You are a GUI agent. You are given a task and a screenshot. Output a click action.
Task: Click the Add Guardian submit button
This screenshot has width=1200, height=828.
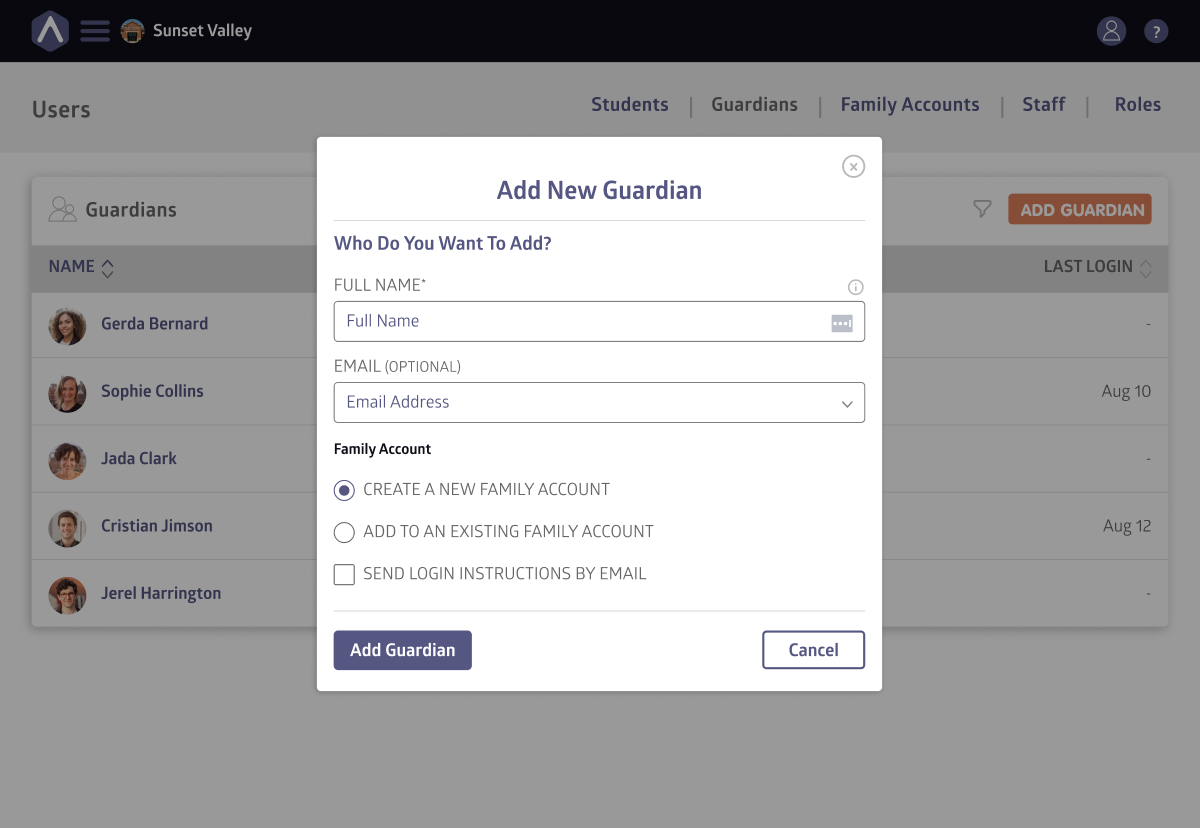coord(402,650)
